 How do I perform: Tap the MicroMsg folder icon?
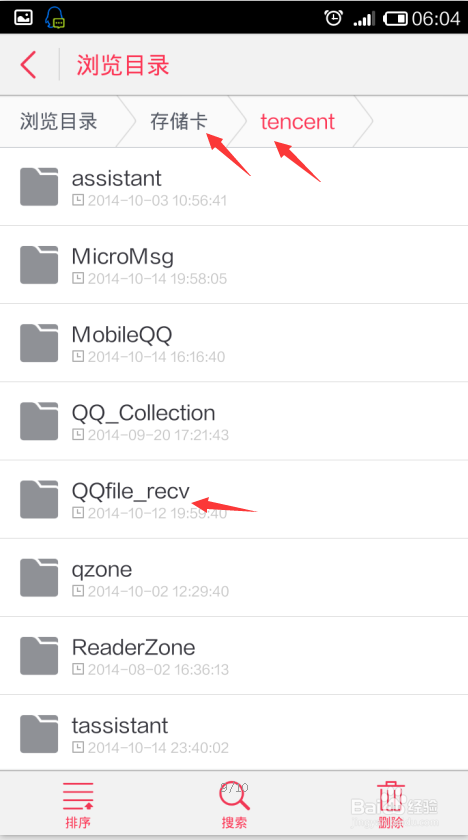[x=39, y=265]
